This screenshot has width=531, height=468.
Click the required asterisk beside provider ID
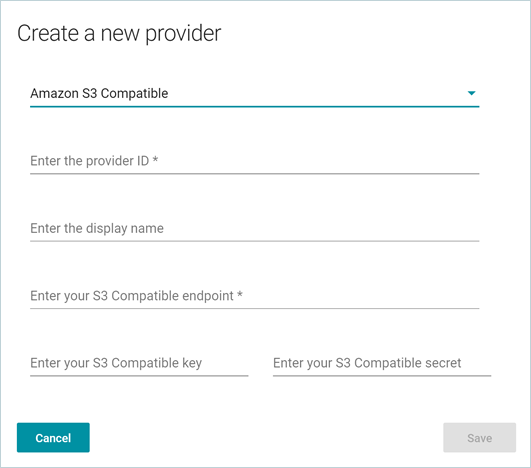pos(155,159)
